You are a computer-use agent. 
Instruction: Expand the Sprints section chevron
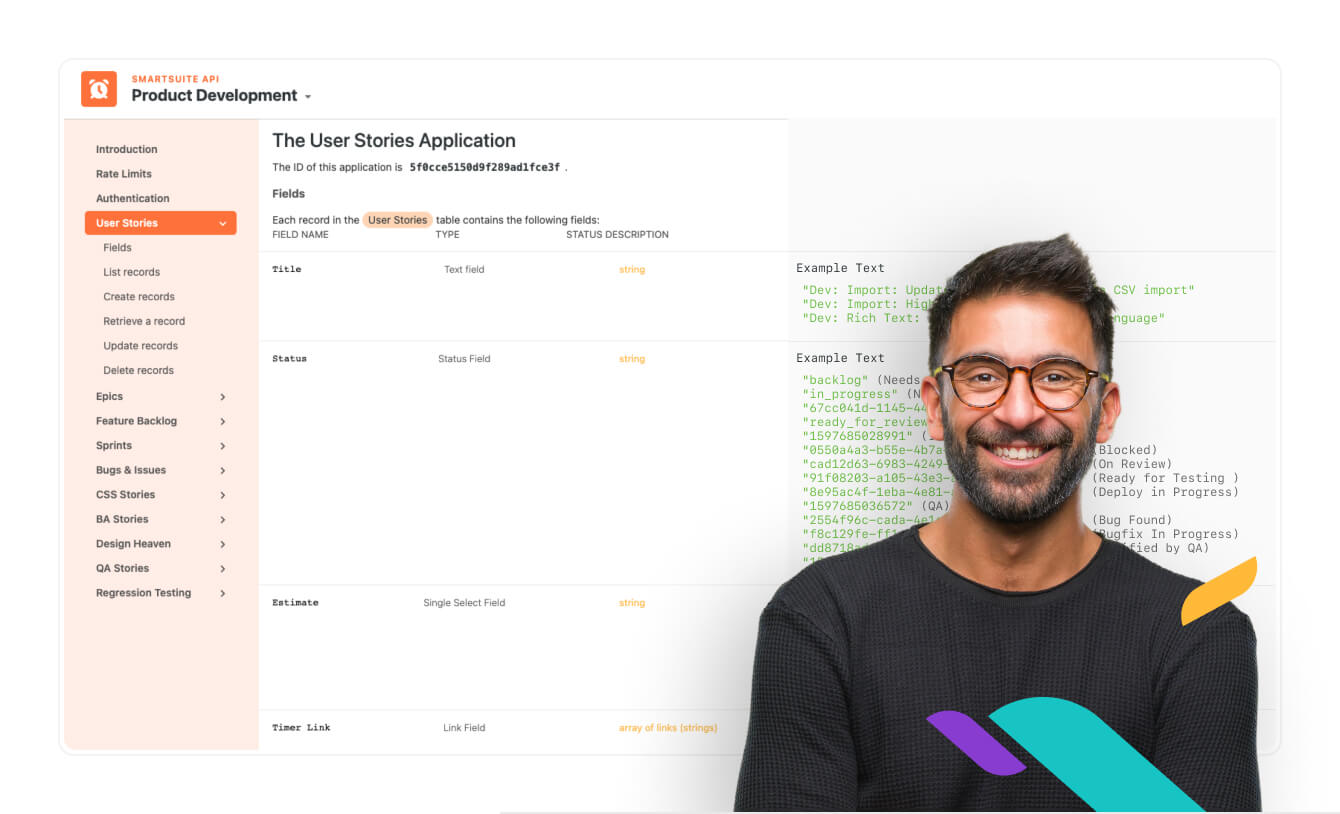click(x=222, y=446)
